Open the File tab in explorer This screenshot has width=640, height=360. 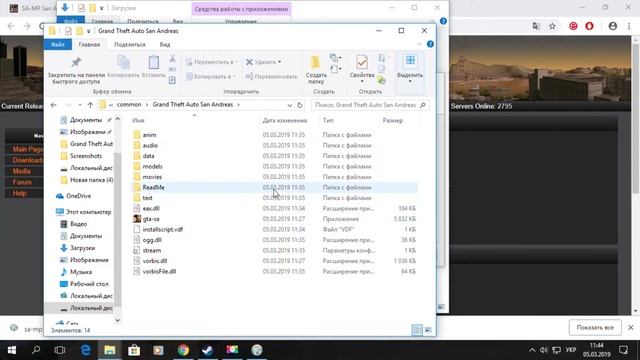pyautogui.click(x=58, y=44)
